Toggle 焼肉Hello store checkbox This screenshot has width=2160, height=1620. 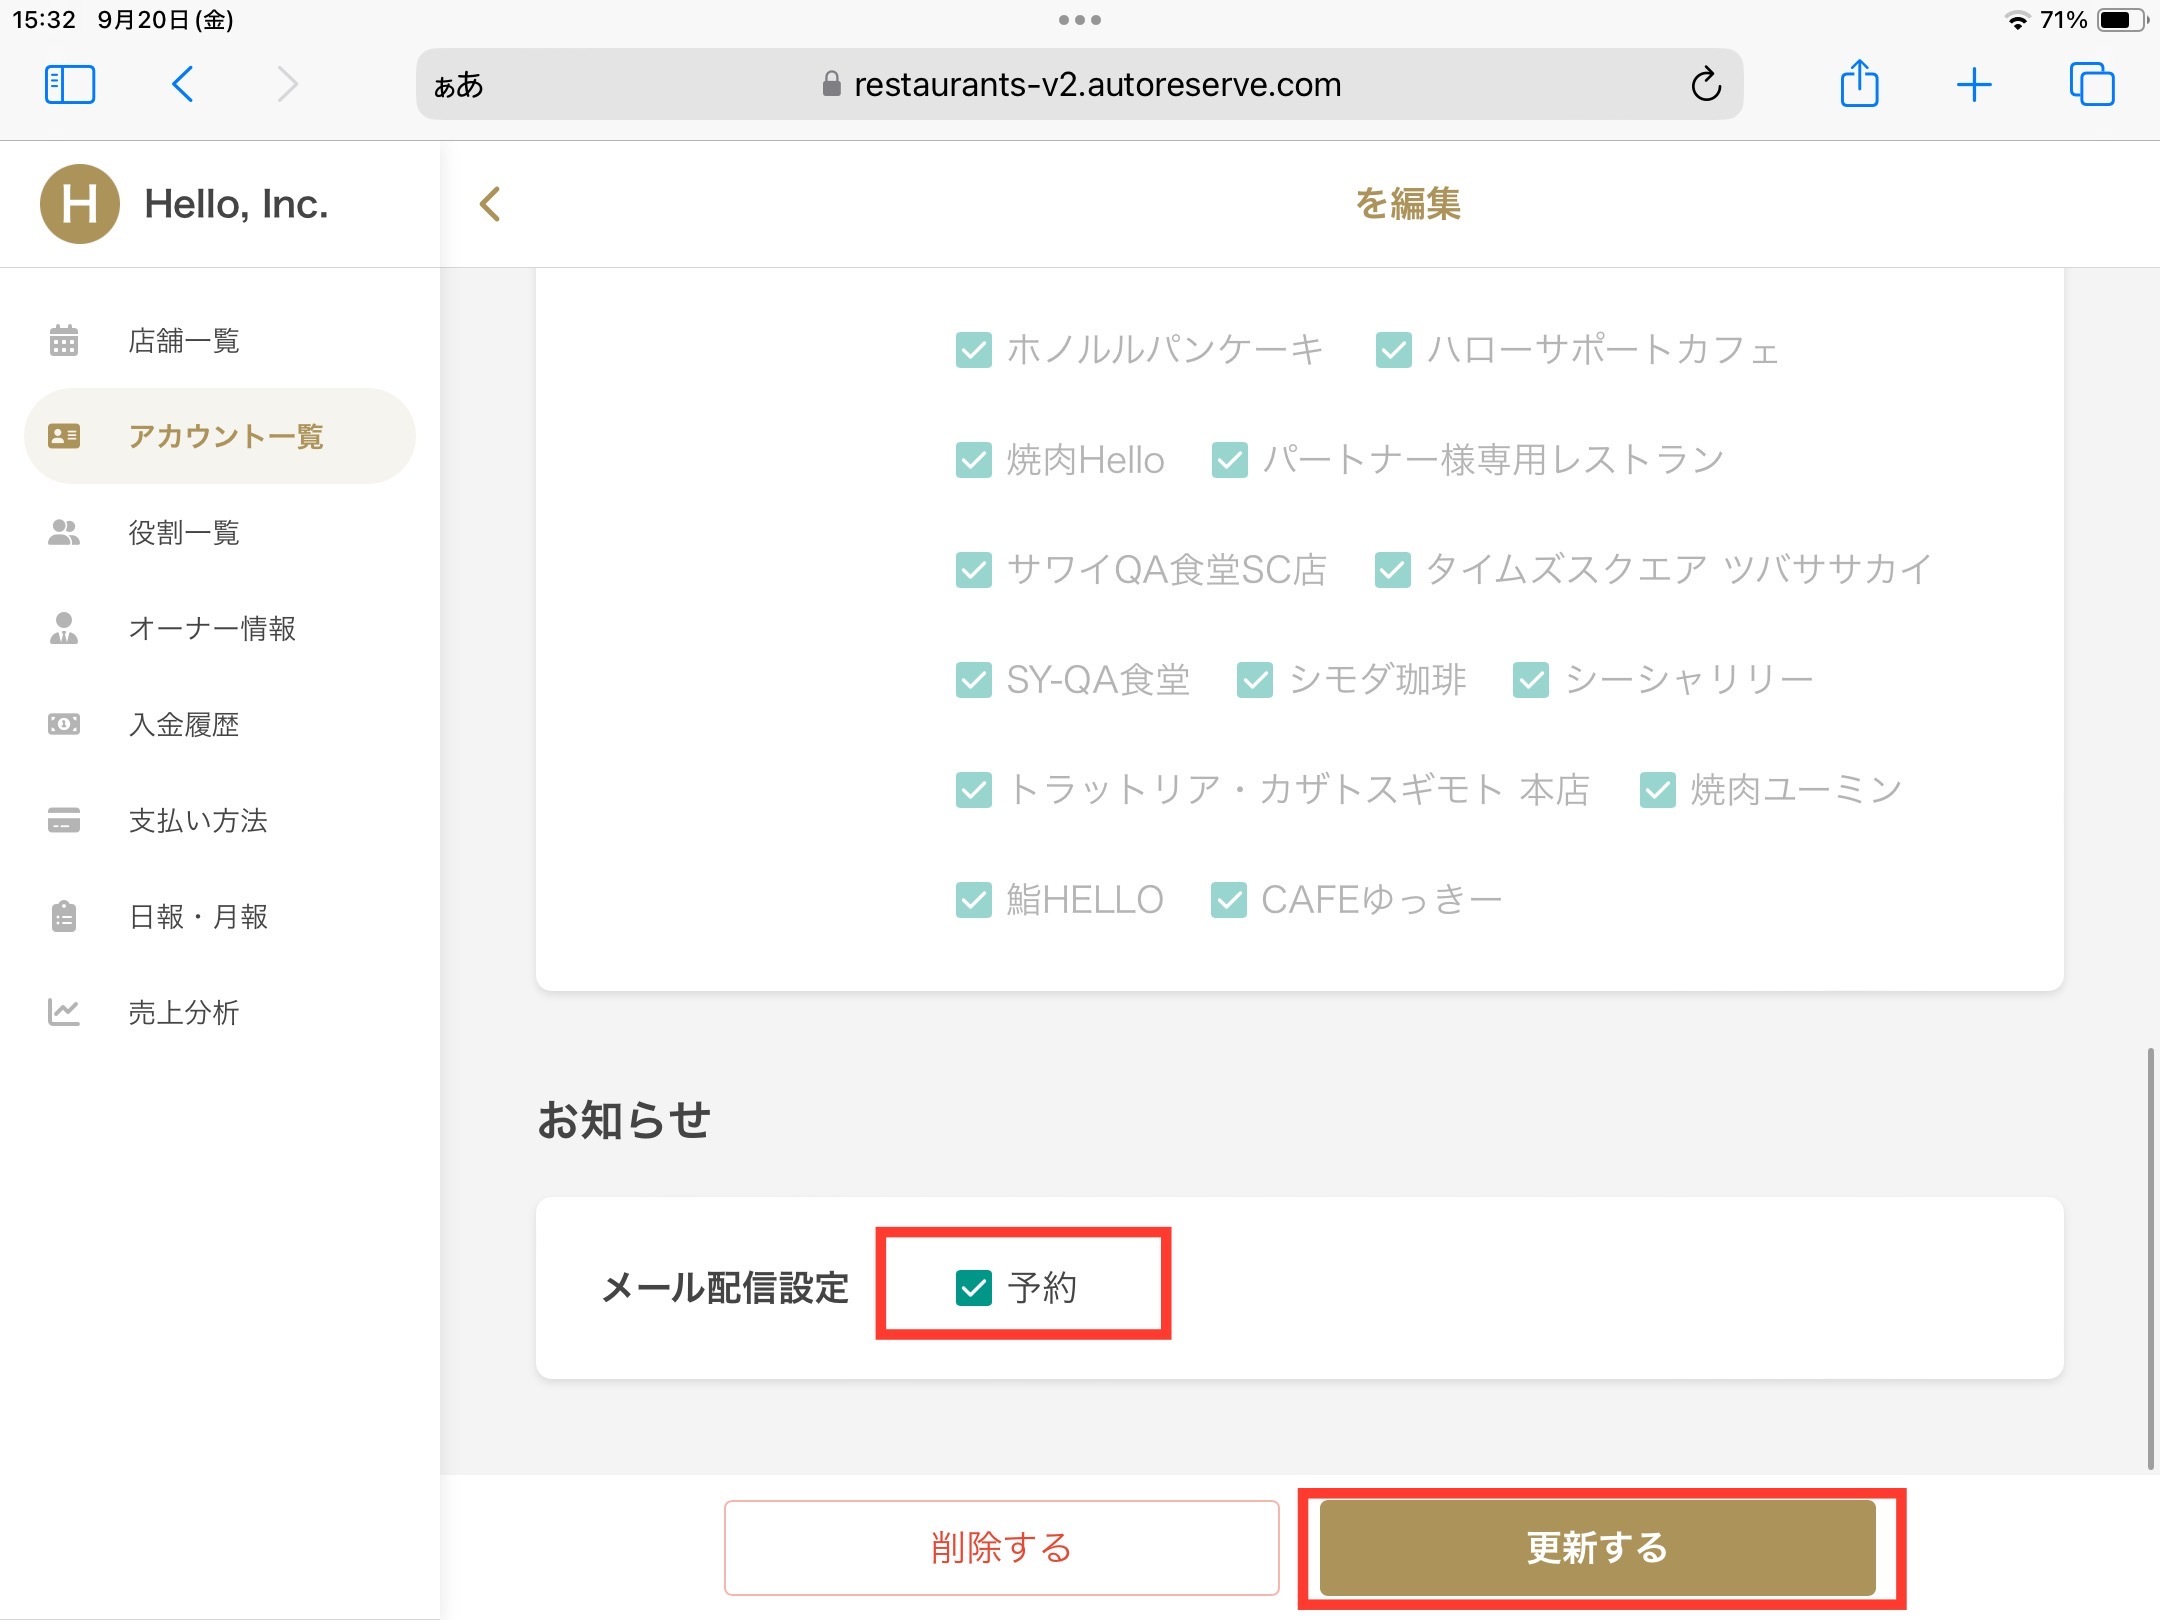tap(973, 460)
